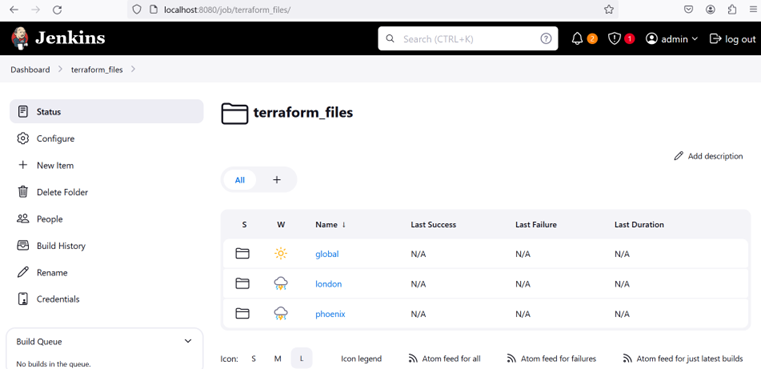This screenshot has width=761, height=369.
Task: Click the Jenkins butler logo icon
Action: click(20, 38)
